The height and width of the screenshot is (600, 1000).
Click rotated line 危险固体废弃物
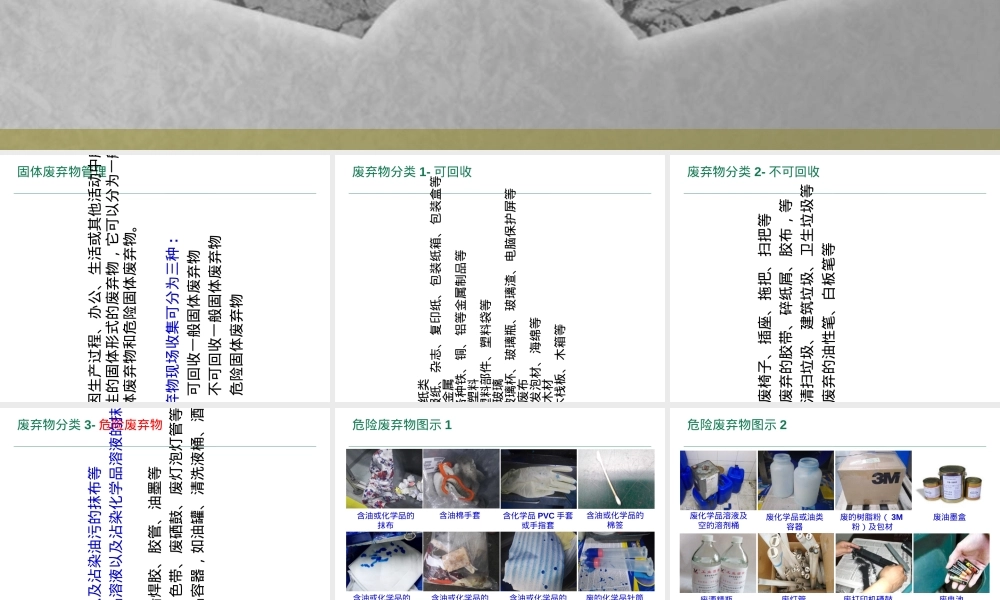tap(237, 345)
